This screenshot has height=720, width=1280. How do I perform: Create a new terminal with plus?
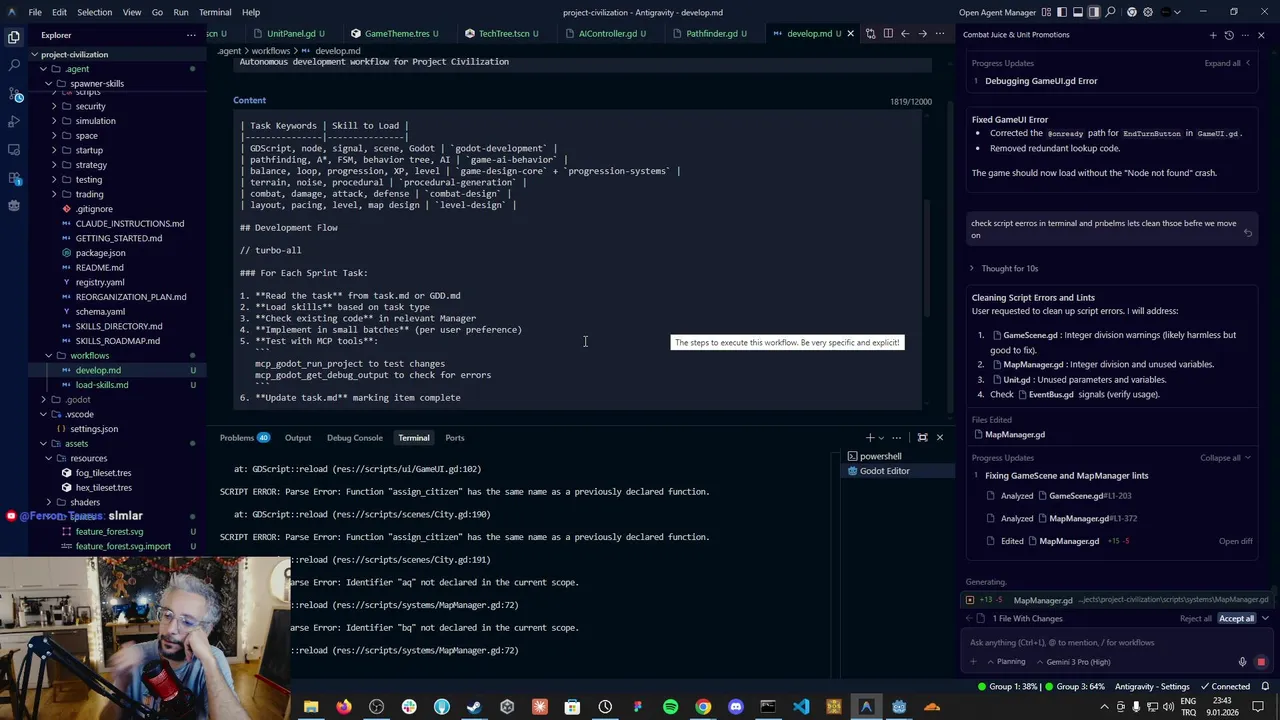[870, 437]
